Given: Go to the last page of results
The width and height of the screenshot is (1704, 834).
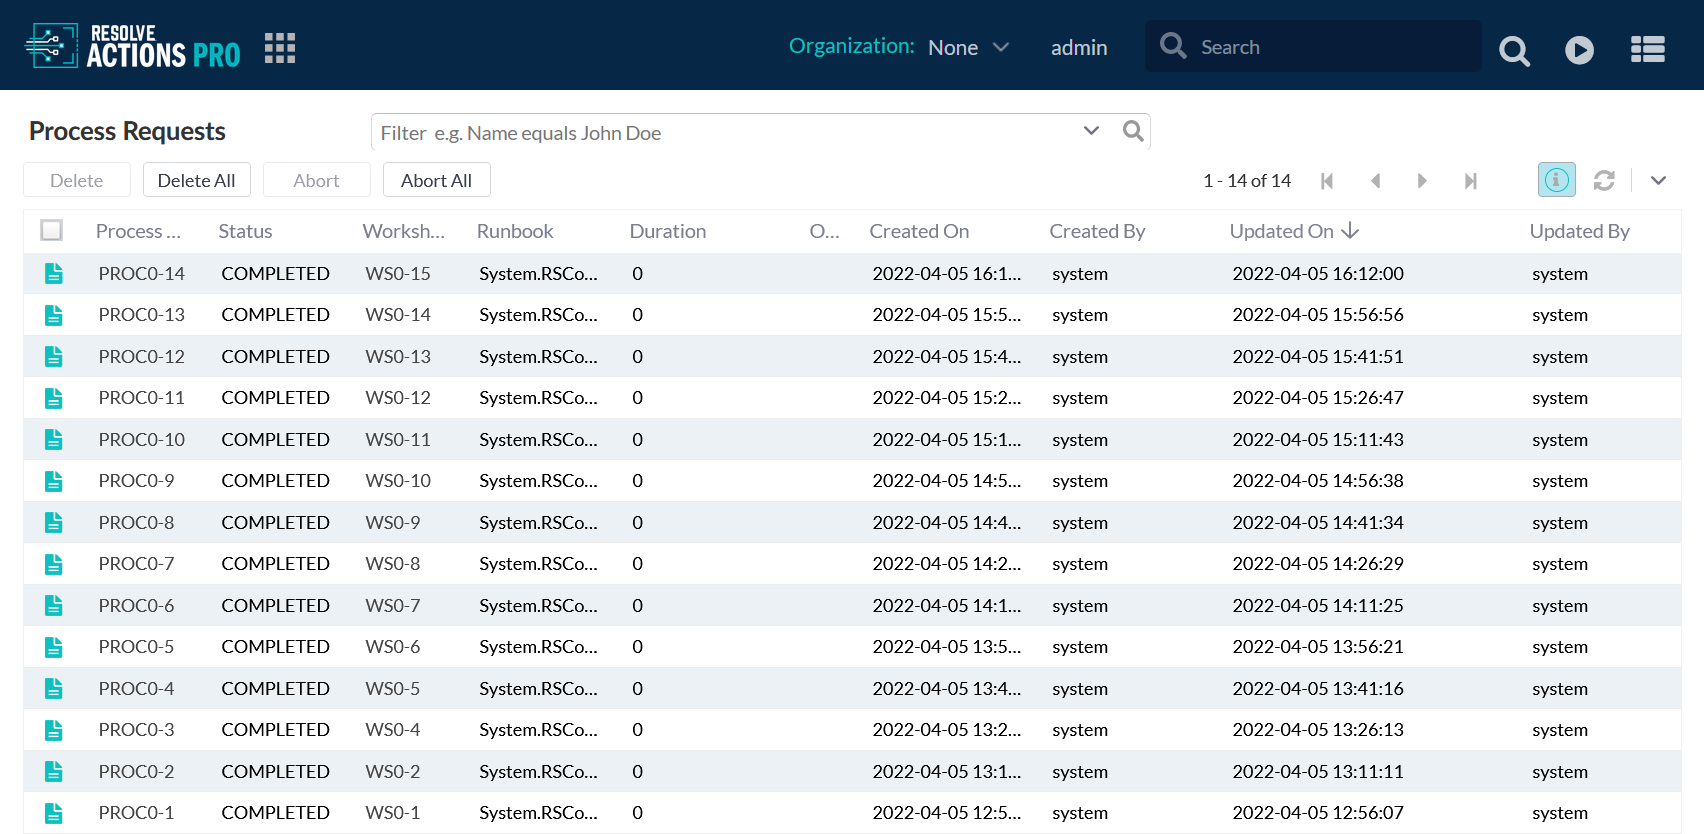Looking at the screenshot, I should (x=1470, y=181).
